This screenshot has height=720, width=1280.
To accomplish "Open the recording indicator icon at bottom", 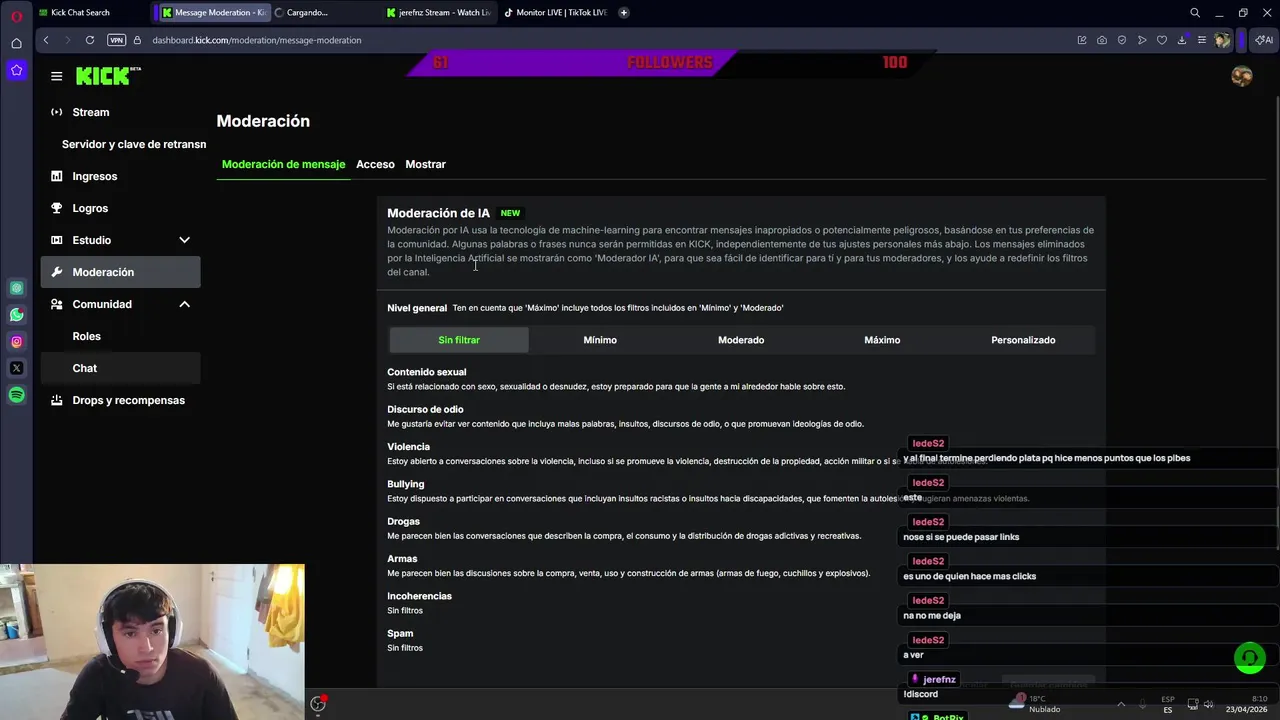I will pyautogui.click(x=318, y=704).
